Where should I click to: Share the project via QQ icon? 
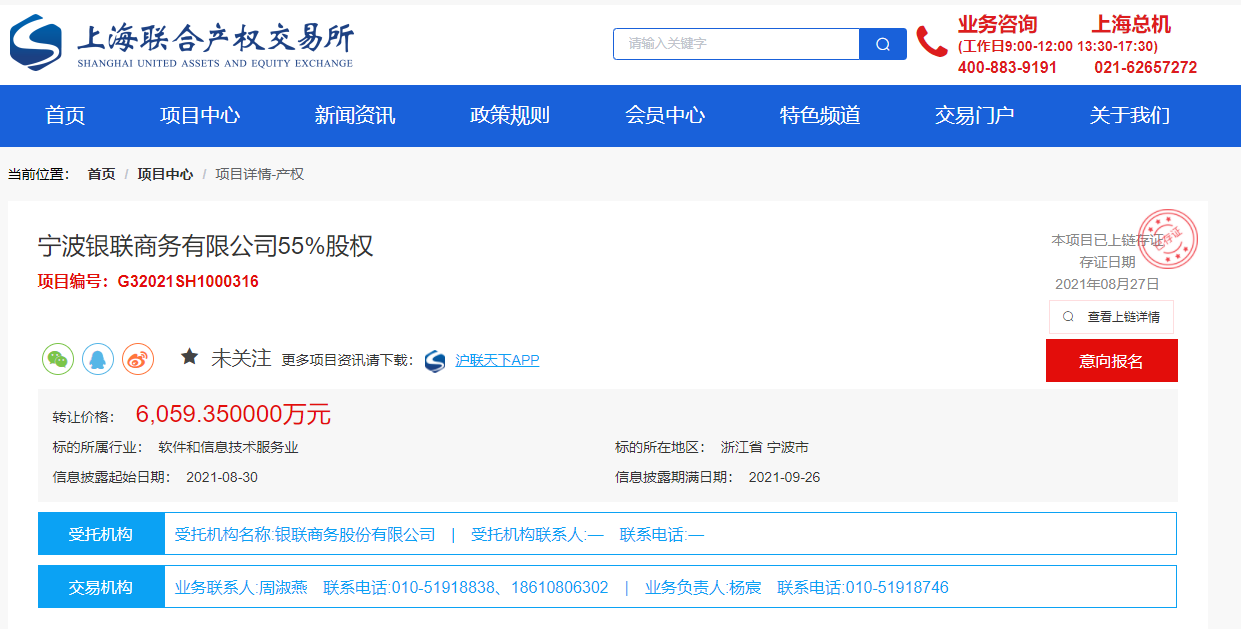[98, 359]
